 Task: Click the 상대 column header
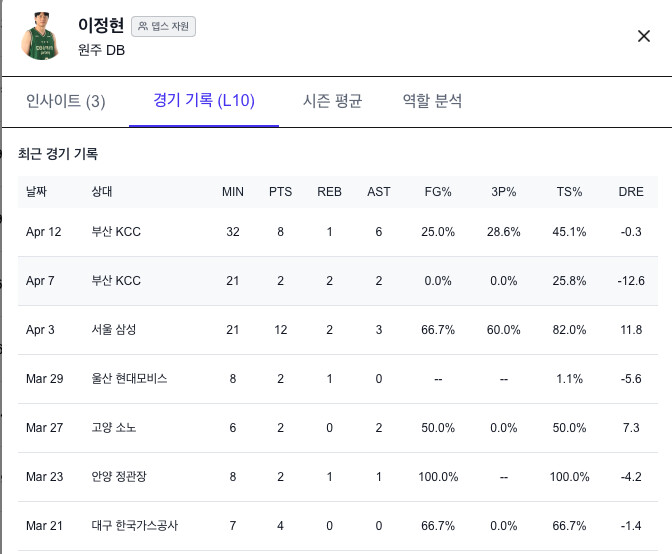[x=102, y=191]
